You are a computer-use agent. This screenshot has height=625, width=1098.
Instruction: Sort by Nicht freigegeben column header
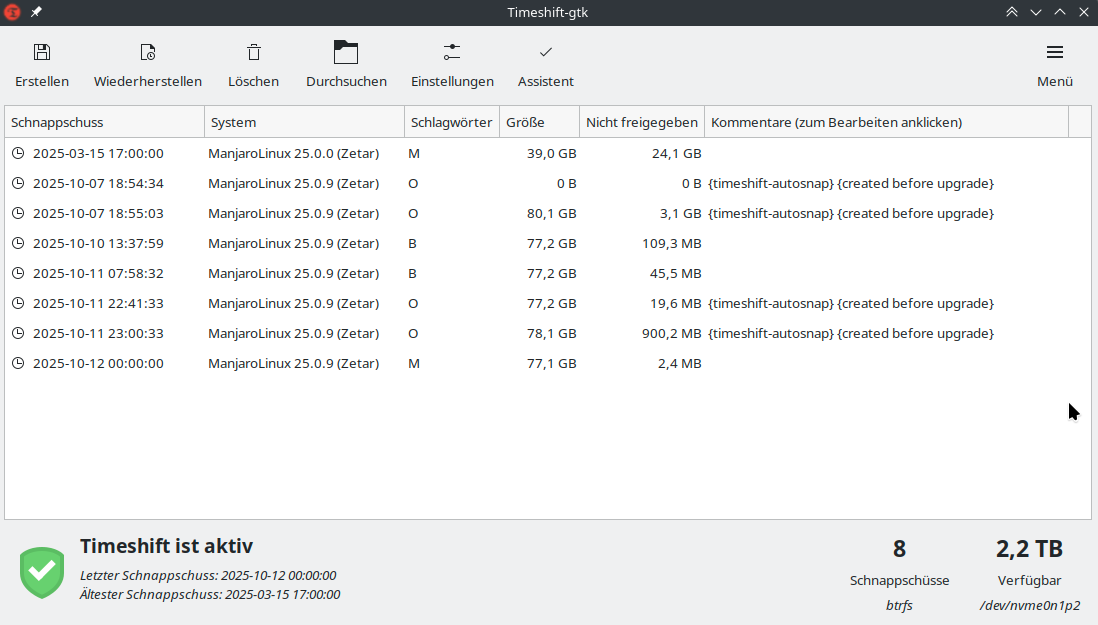641,122
